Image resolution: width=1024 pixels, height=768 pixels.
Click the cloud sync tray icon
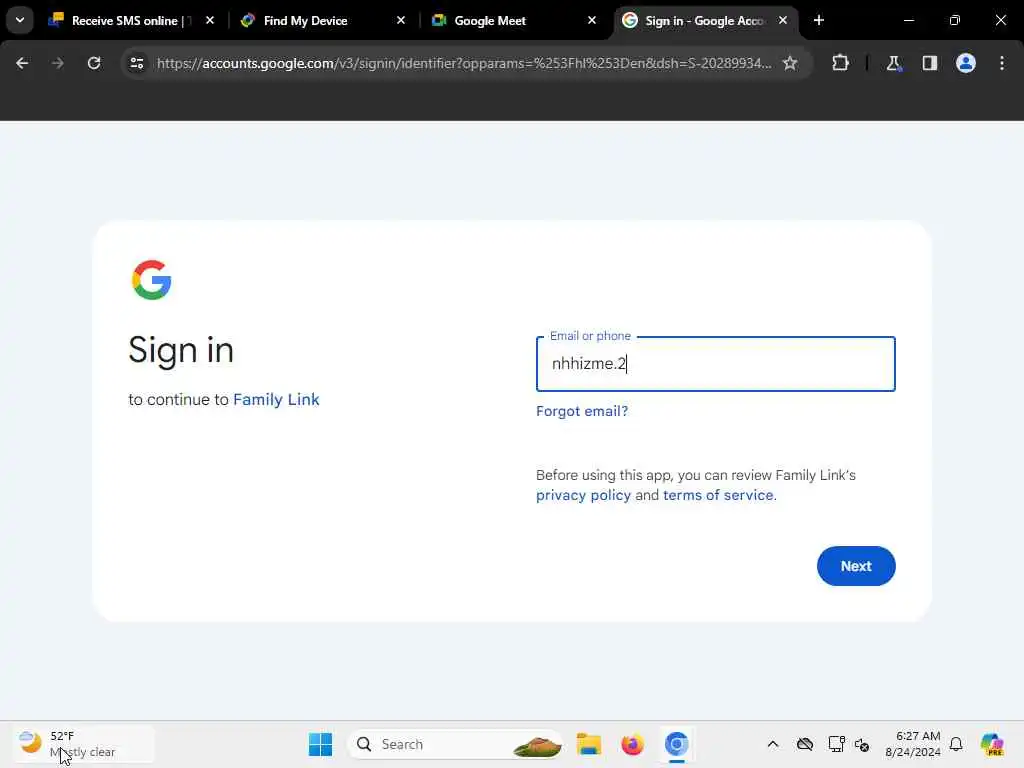805,744
